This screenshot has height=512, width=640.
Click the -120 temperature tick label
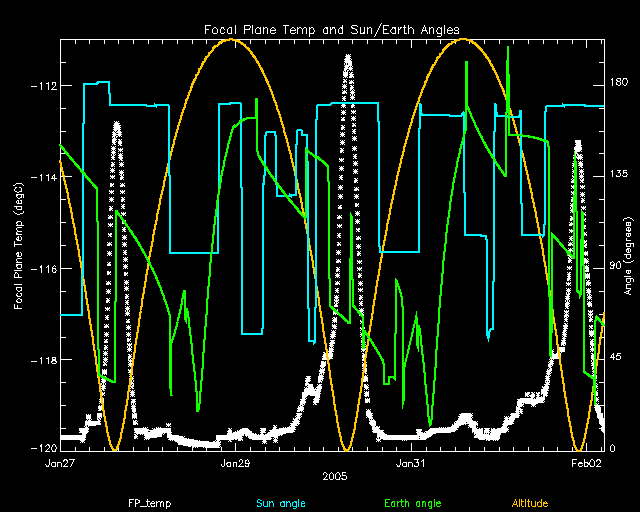(43, 450)
